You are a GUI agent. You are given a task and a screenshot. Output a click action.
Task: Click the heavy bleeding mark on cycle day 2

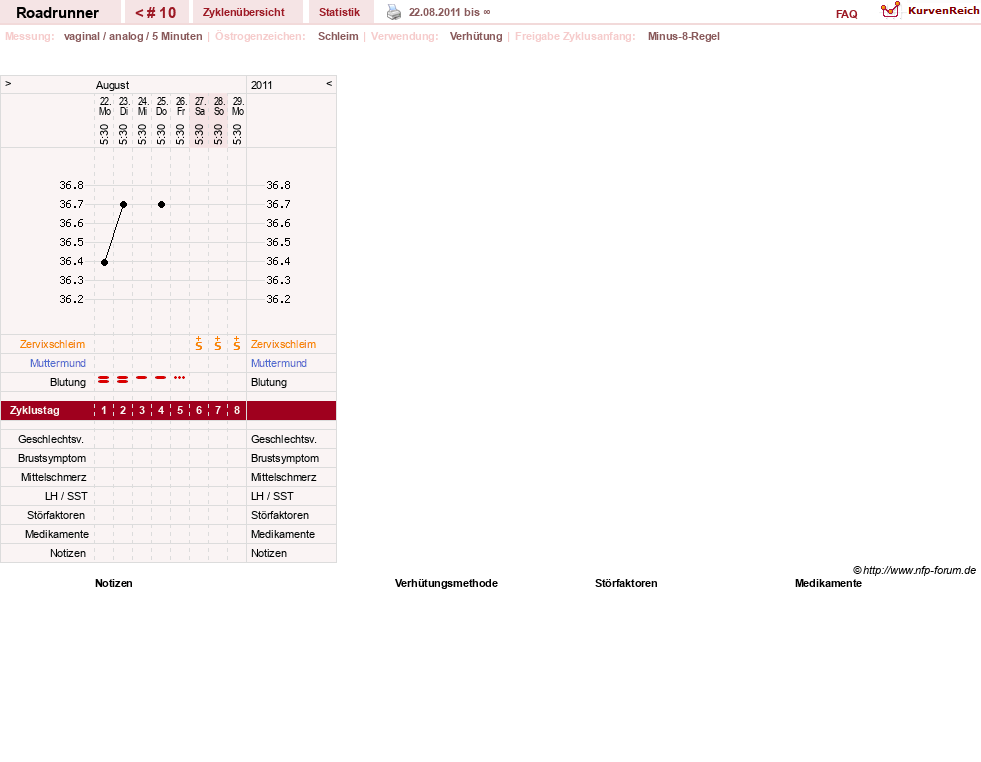[123, 380]
